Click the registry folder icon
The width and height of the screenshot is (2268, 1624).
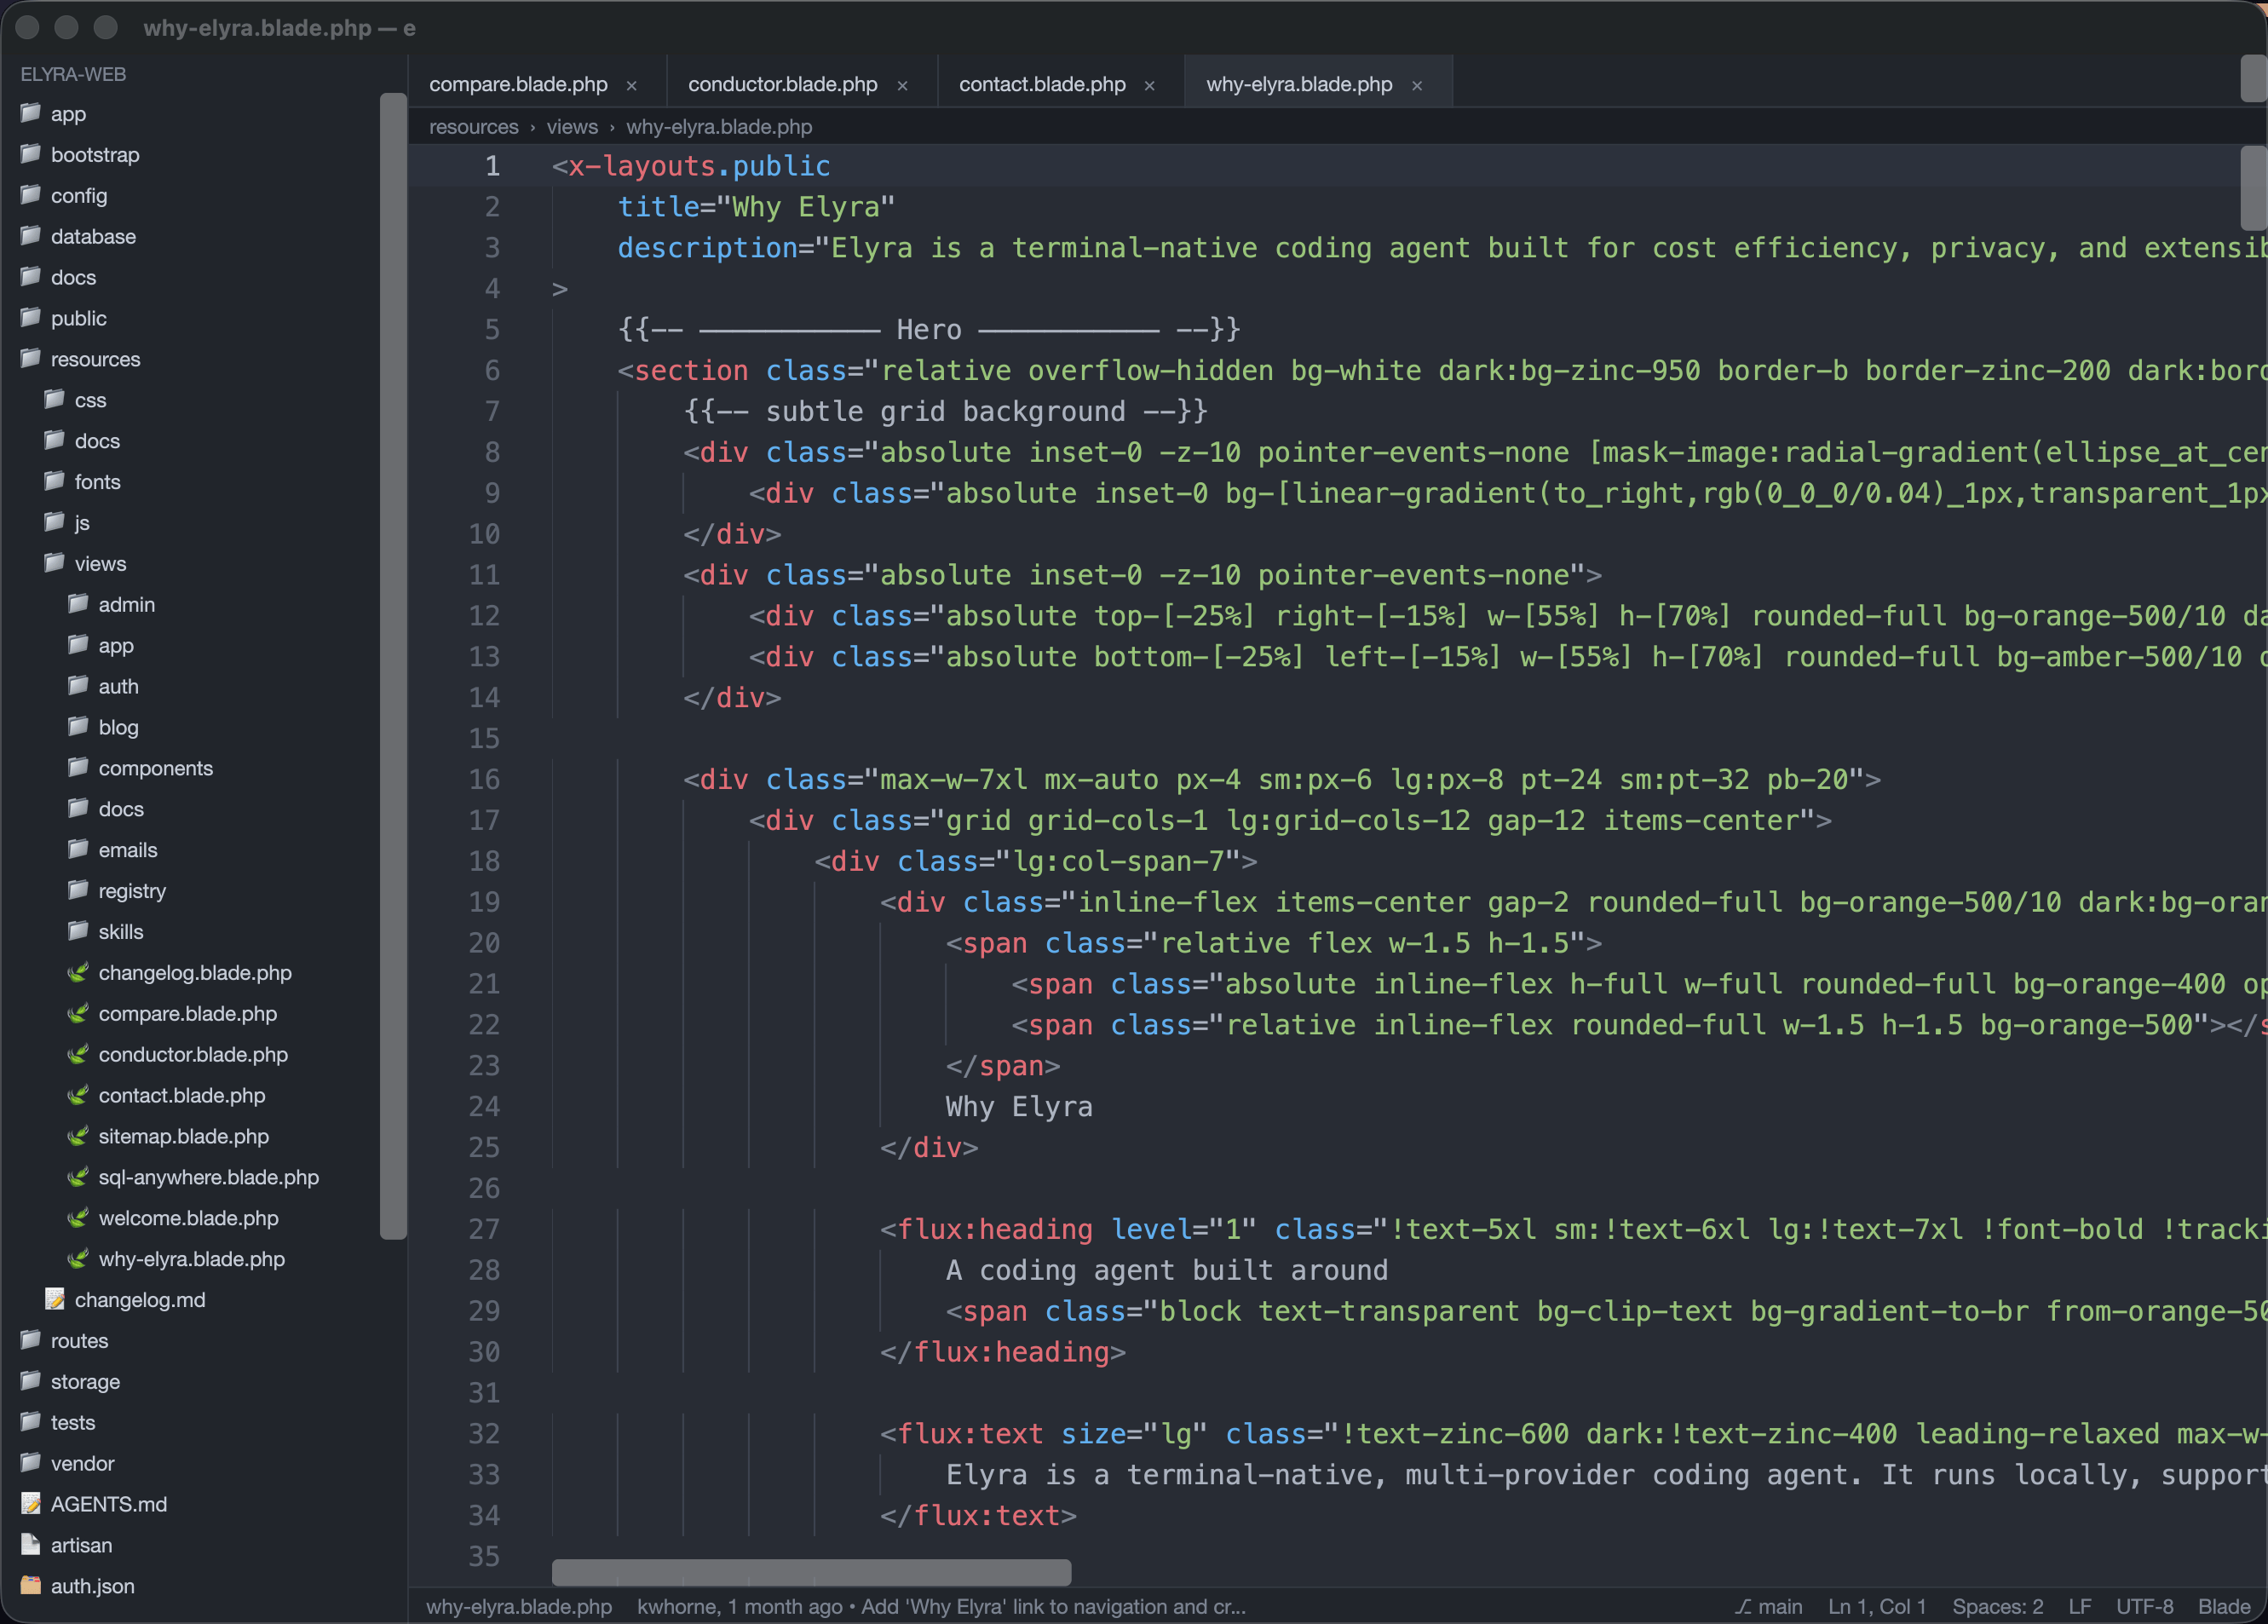(79, 890)
